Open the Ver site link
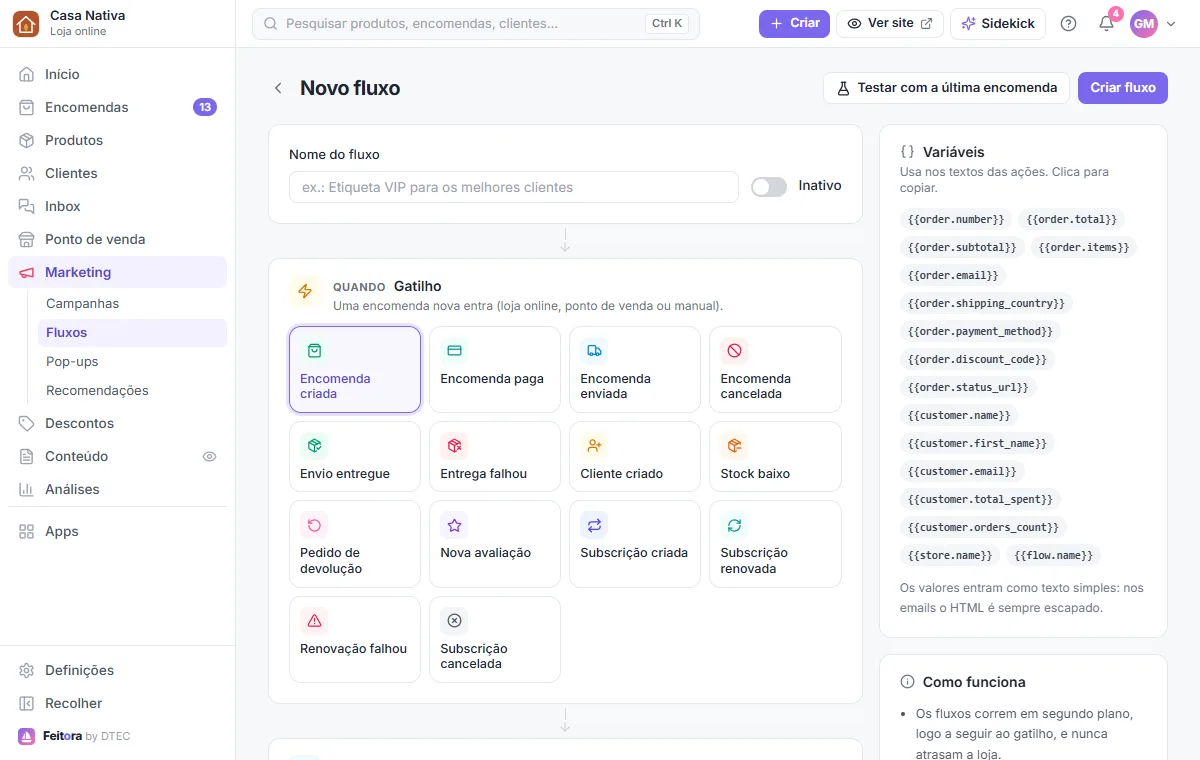This screenshot has width=1200, height=760. click(x=890, y=23)
